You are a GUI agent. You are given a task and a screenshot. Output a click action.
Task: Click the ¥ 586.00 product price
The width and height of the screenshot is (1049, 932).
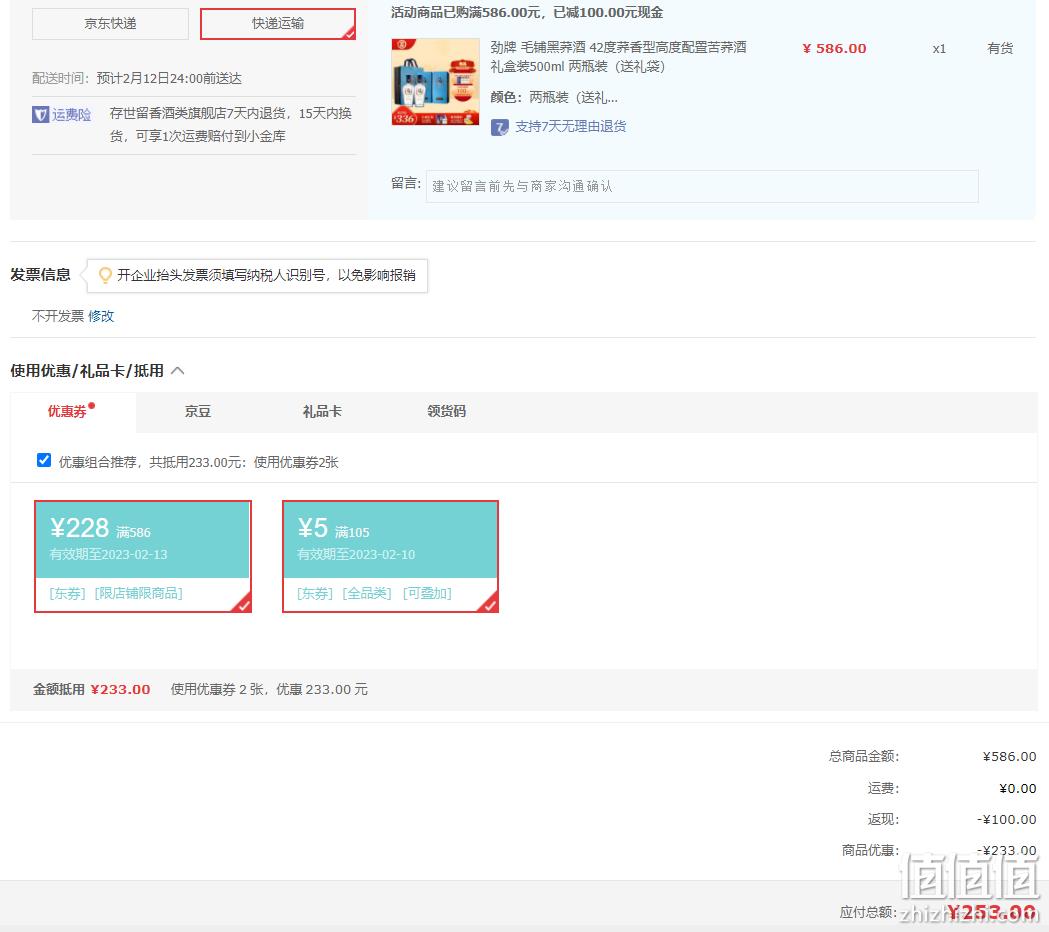tap(834, 48)
